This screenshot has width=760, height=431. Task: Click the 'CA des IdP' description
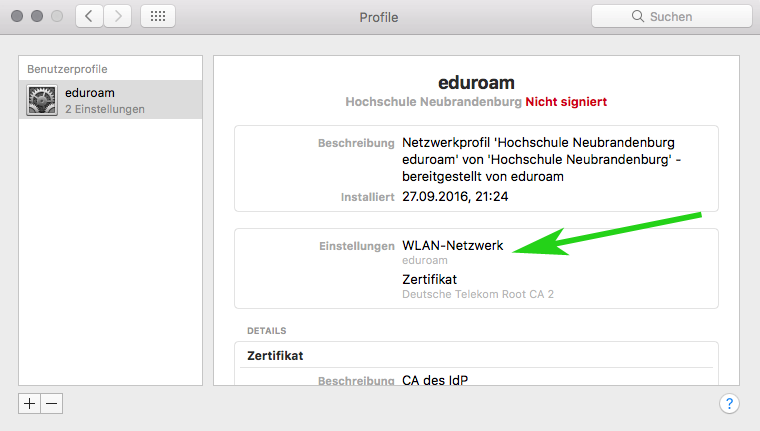coord(435,381)
